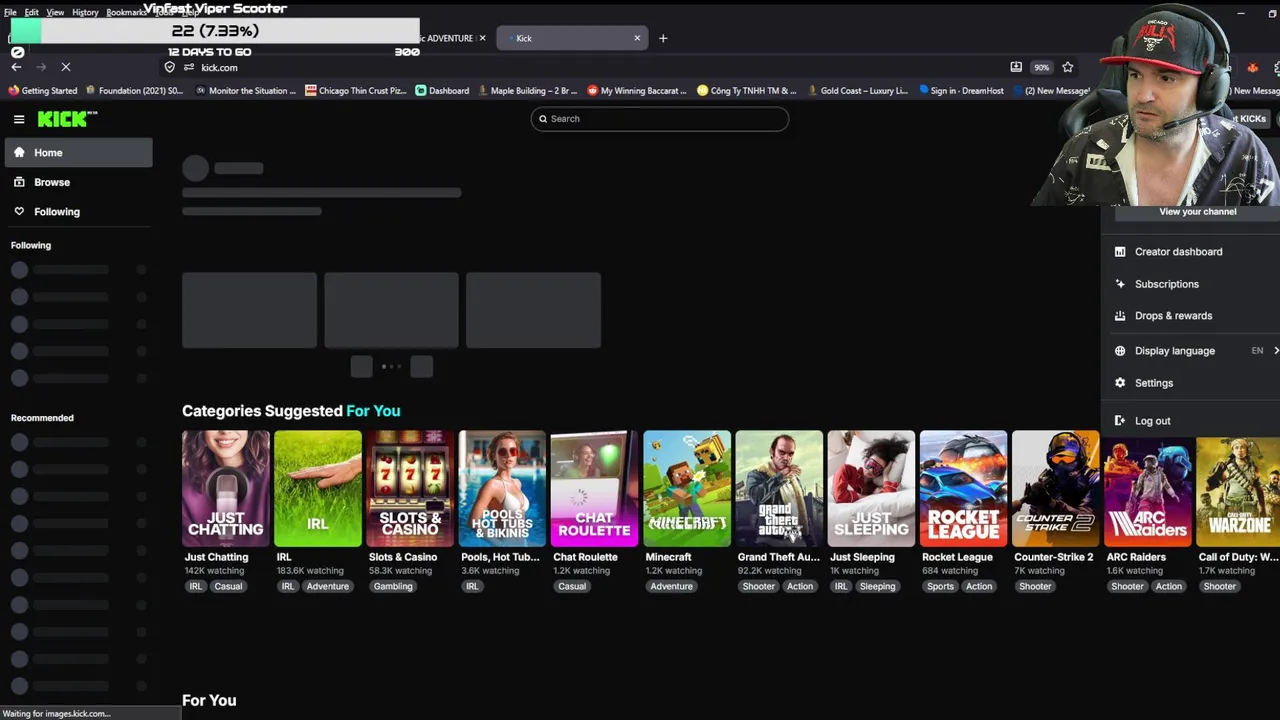
Task: Open Công Ty TNHH bookmark
Action: (x=746, y=91)
